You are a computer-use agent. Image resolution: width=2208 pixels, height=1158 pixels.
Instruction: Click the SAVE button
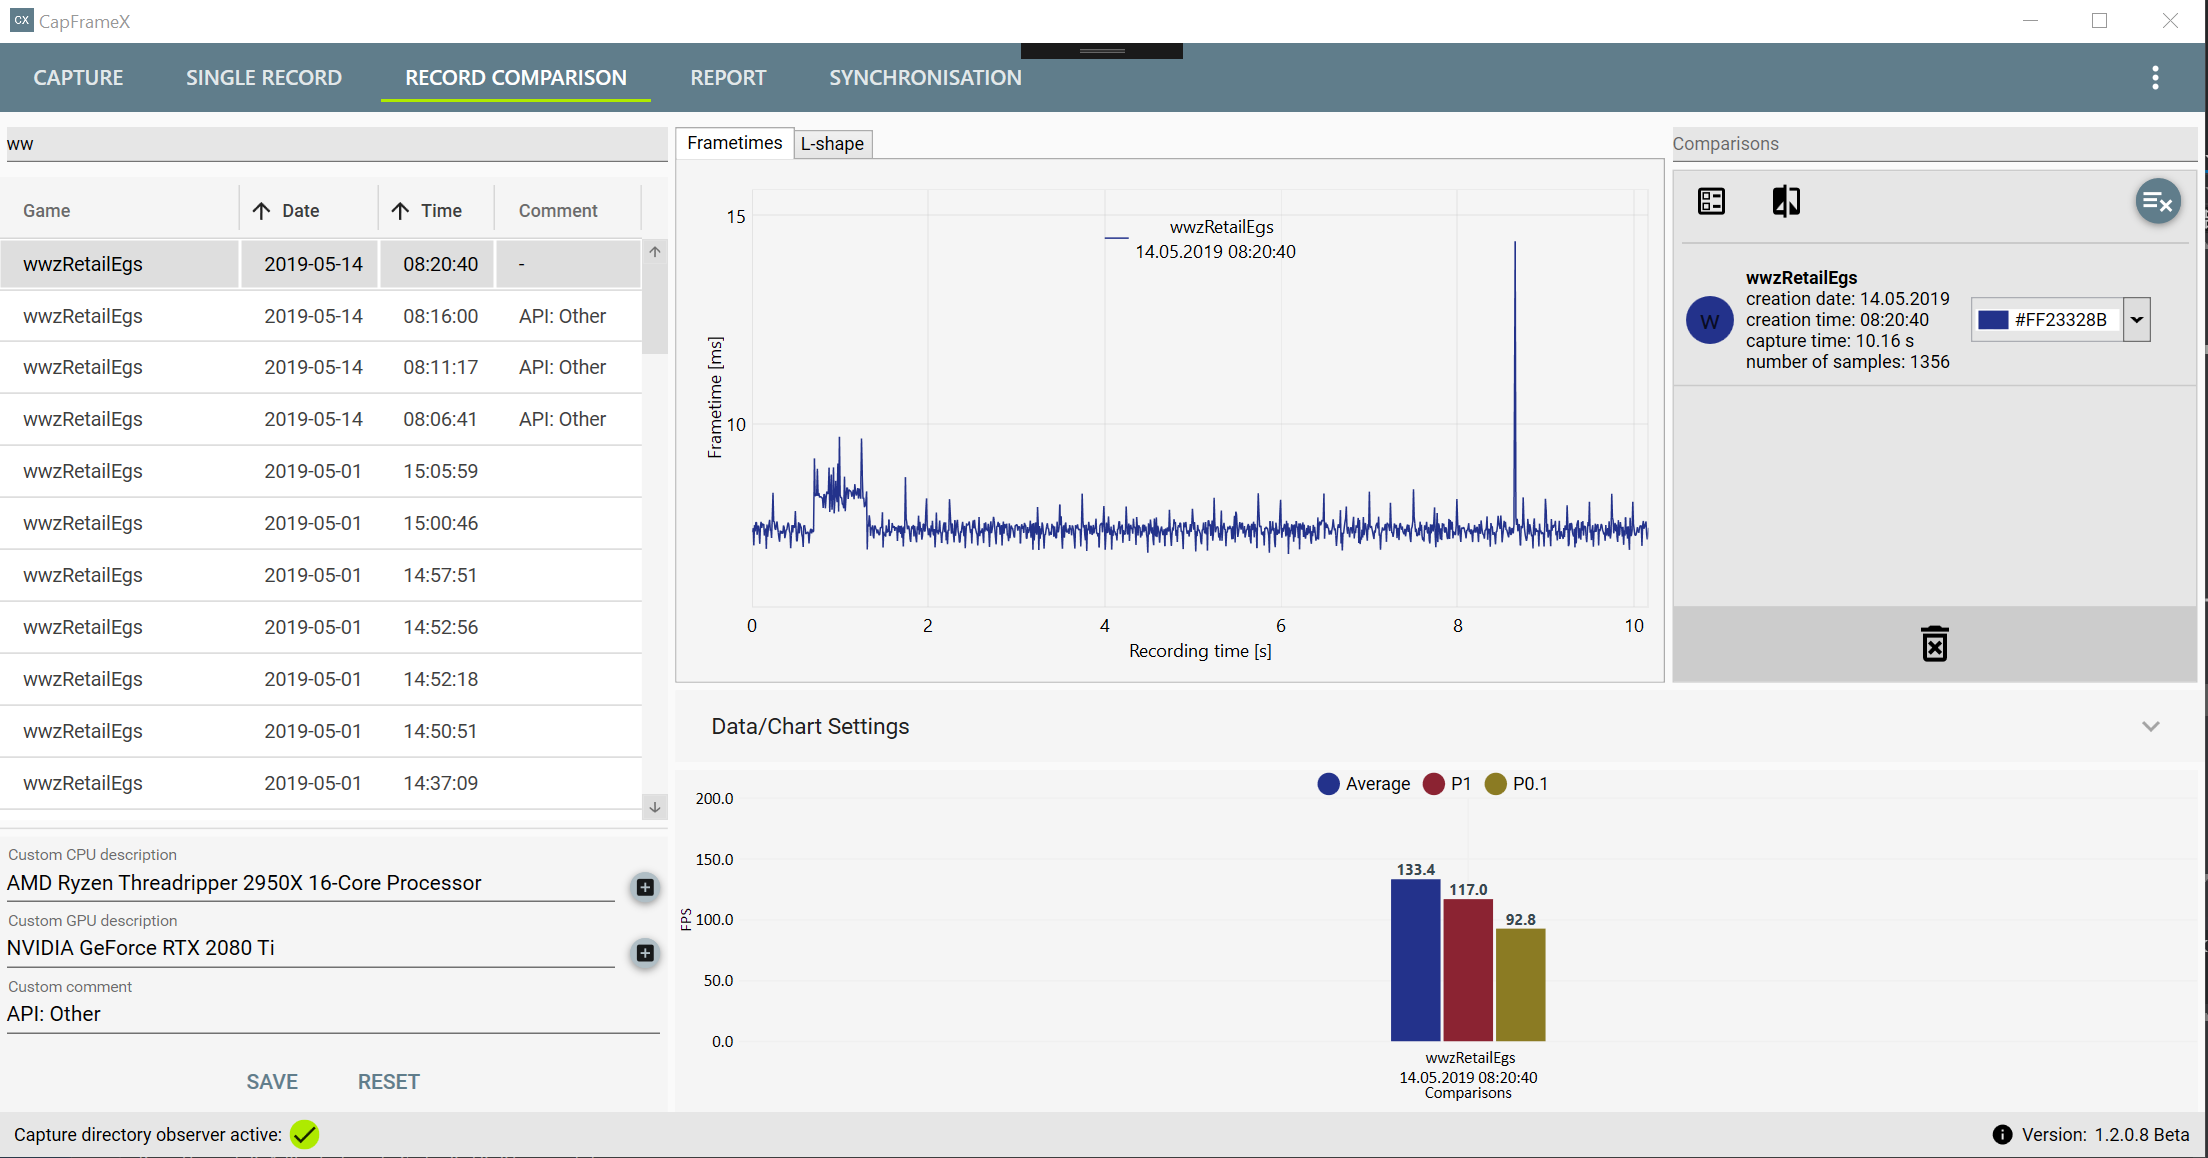pos(272,1082)
